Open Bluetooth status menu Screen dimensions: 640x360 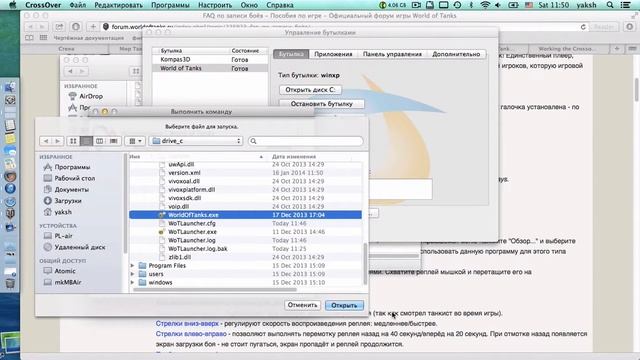click(471, 5)
